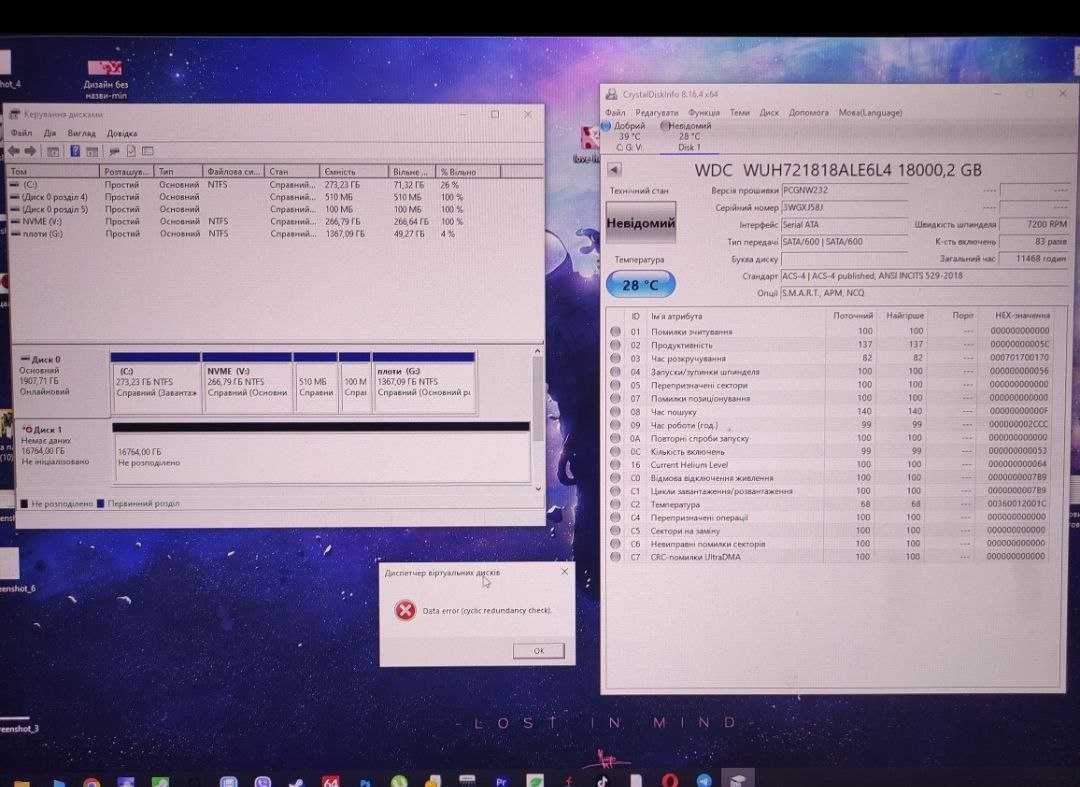The height and width of the screenshot is (787, 1080).
Task: Sort volumes by the % Вільно column header
Action: point(468,171)
